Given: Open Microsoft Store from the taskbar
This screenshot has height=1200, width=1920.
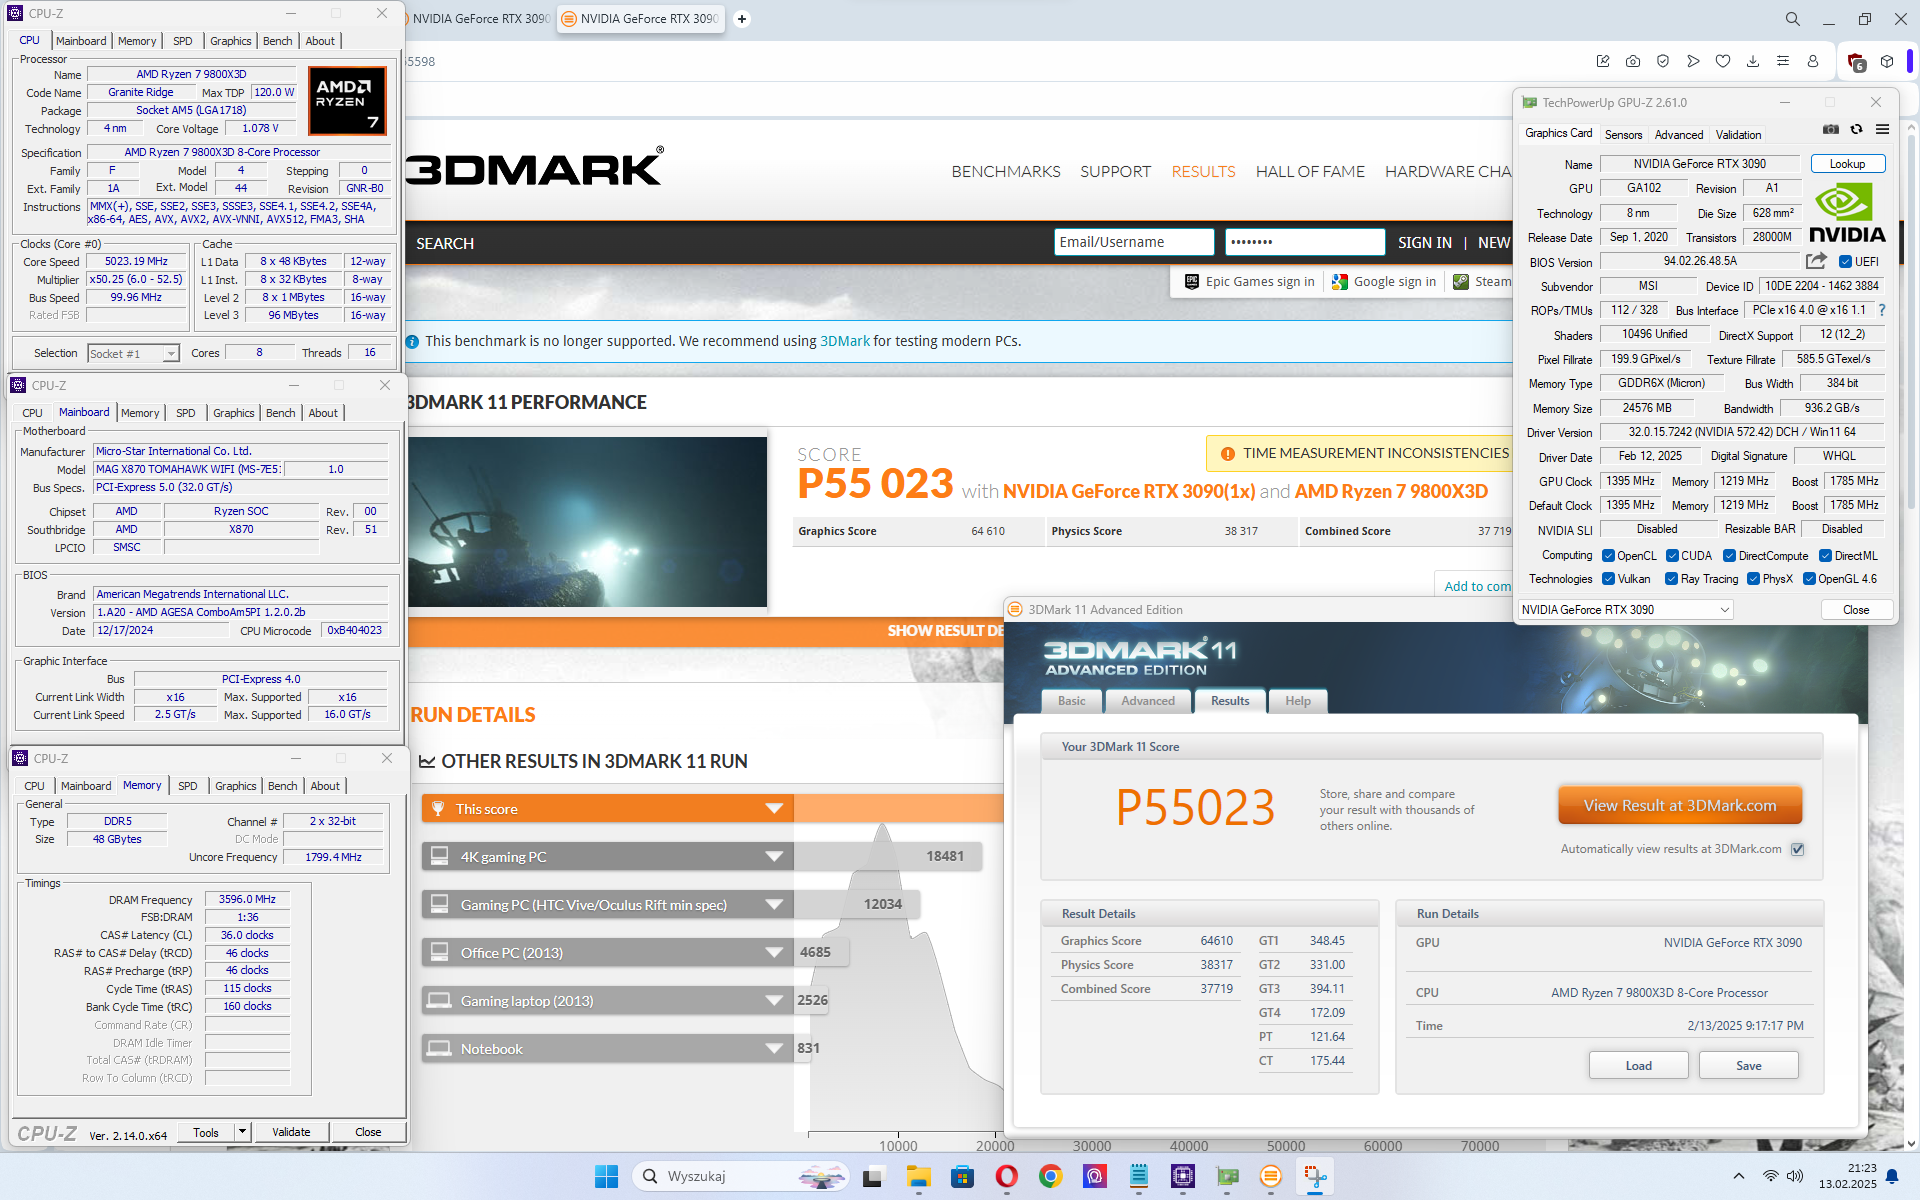Looking at the screenshot, I should (x=962, y=1176).
